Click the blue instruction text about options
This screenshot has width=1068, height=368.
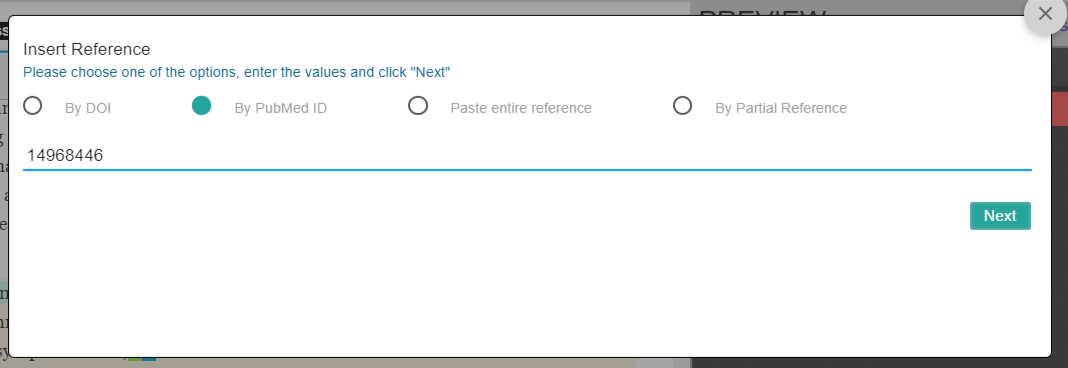tap(237, 72)
